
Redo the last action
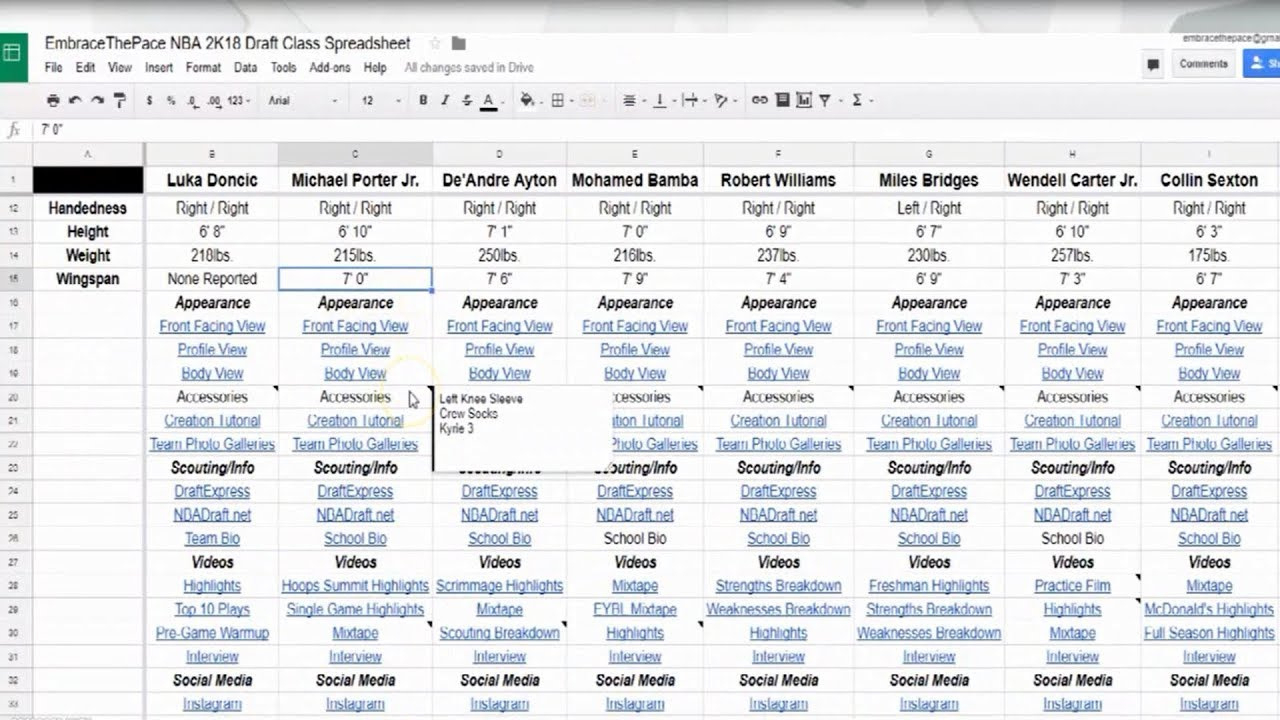point(97,100)
